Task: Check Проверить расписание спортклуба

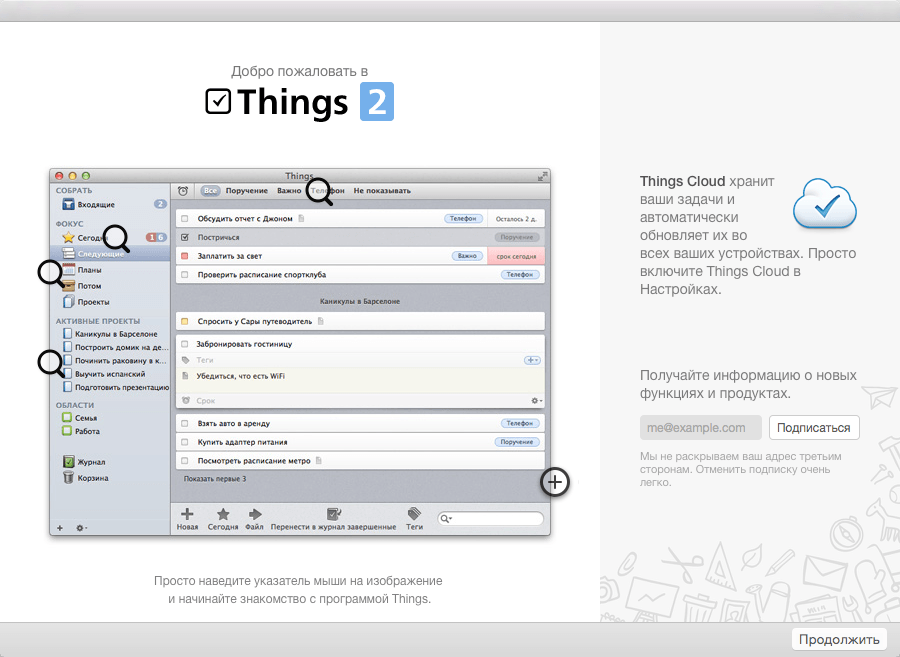Action: click(x=185, y=275)
